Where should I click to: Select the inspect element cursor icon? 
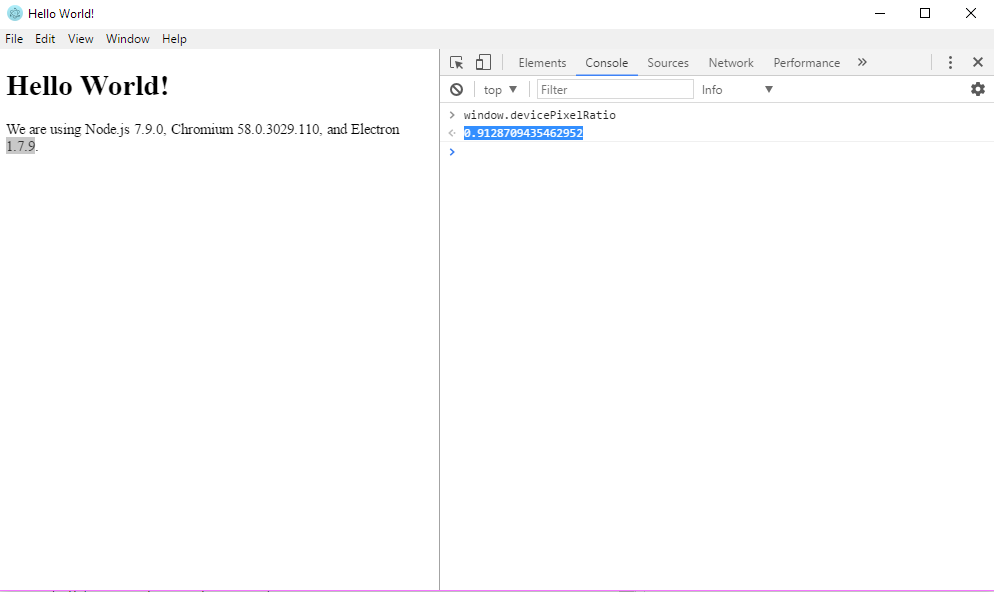457,62
